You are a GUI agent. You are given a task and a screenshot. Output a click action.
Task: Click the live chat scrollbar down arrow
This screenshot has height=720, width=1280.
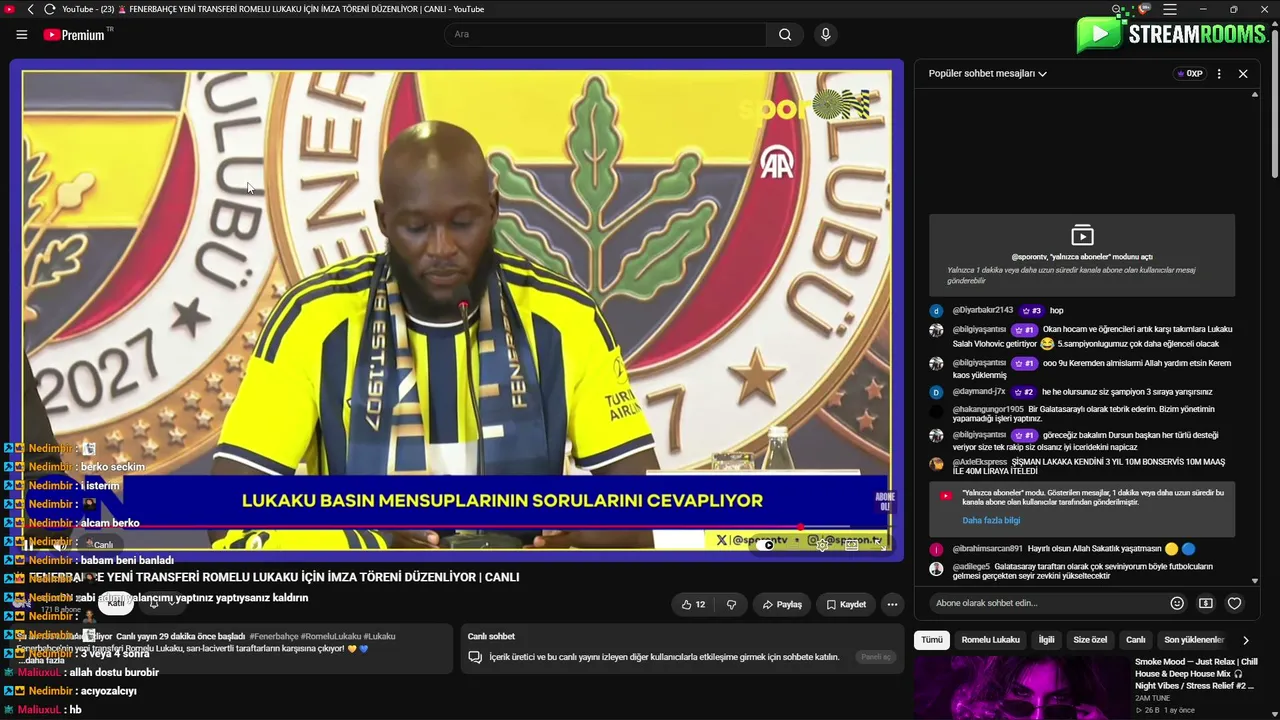(1255, 581)
